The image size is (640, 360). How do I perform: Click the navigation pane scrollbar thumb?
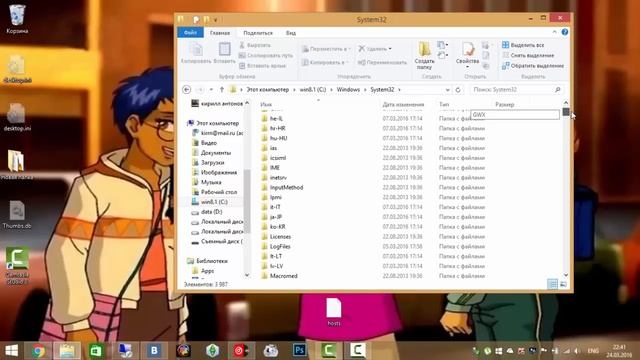[x=247, y=200]
